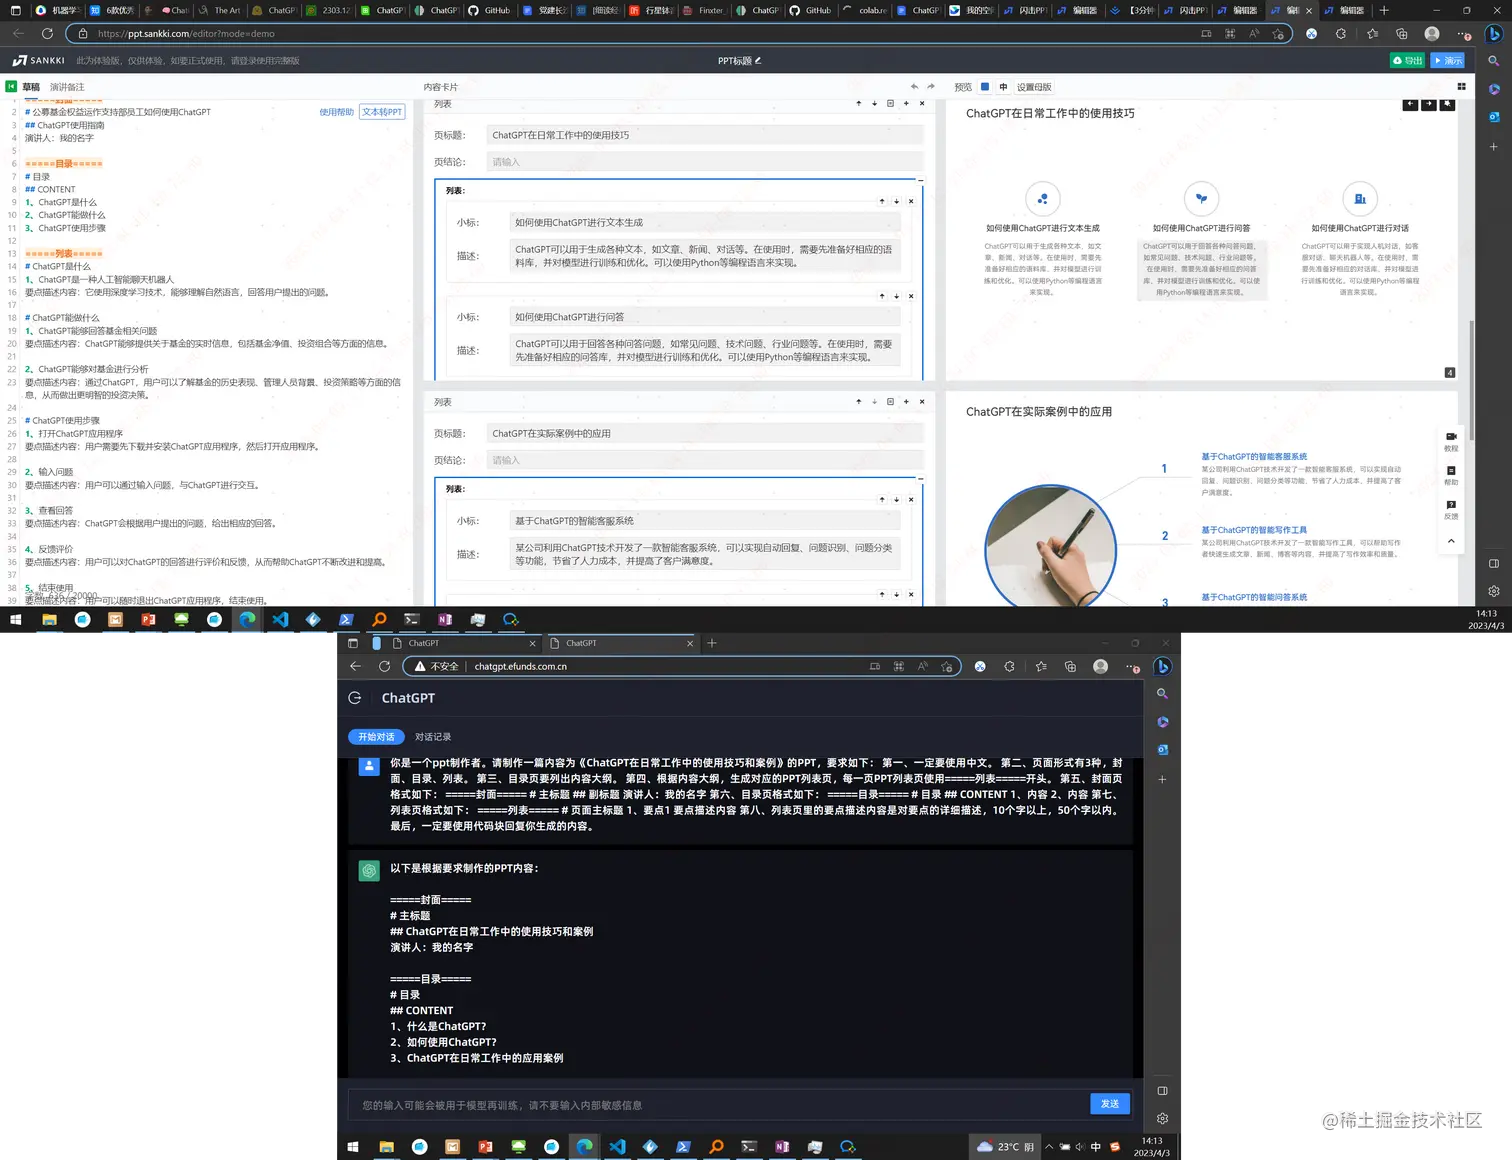1512x1160 pixels.
Task: Undo using the left arrow in content card bar
Action: click(914, 87)
